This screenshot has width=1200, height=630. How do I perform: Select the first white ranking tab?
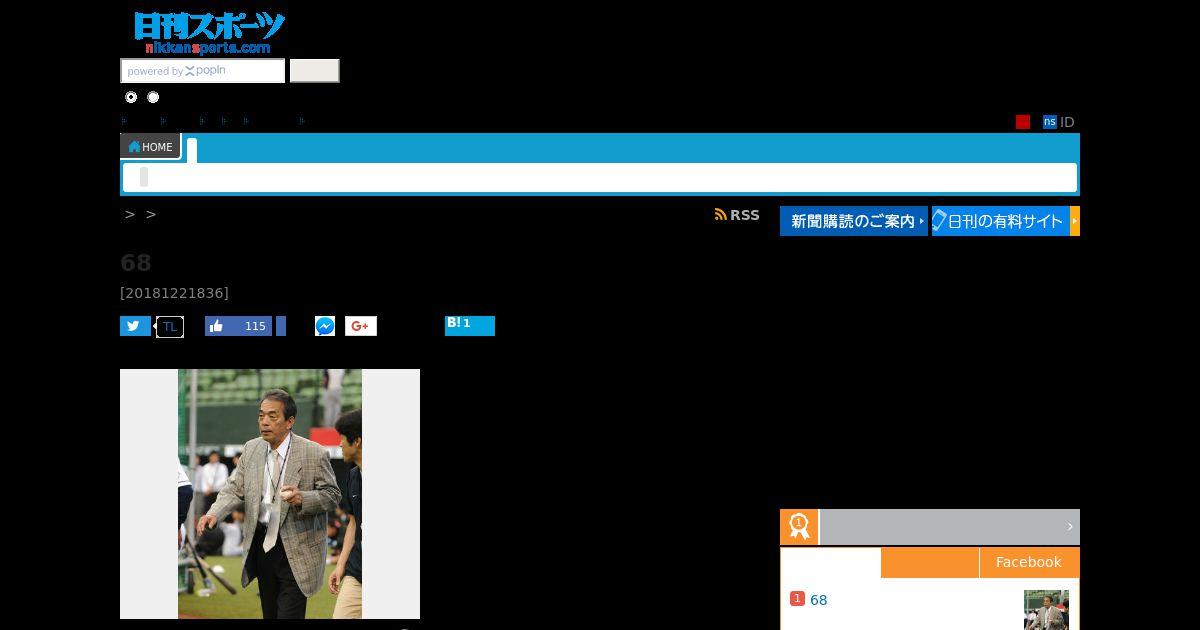point(831,562)
